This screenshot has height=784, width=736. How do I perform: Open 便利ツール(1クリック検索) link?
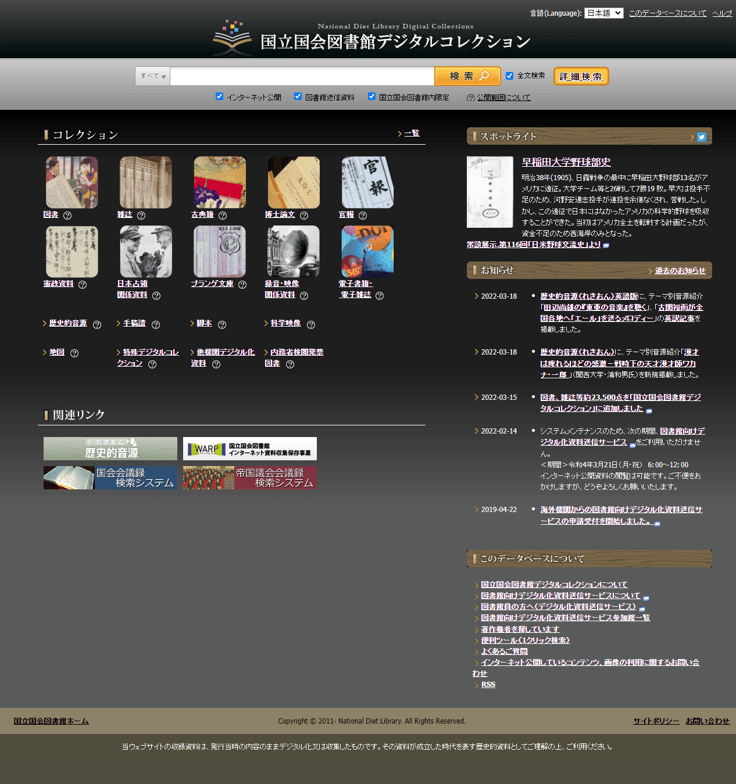tap(525, 640)
